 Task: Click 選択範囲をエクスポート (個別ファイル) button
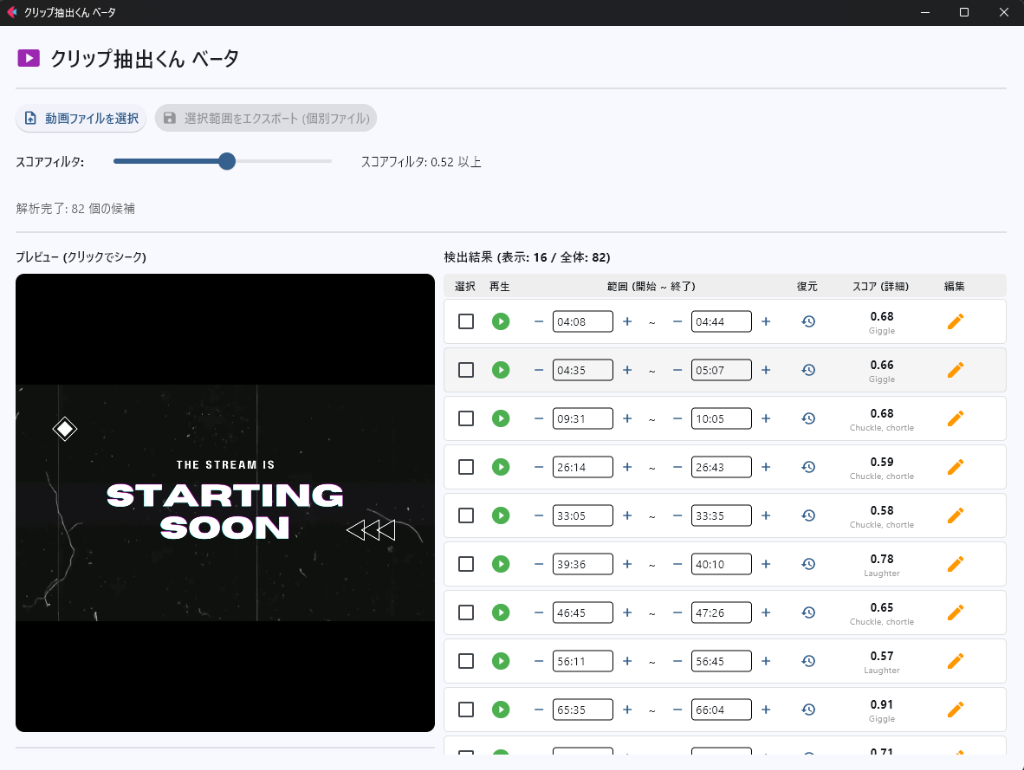click(266, 118)
